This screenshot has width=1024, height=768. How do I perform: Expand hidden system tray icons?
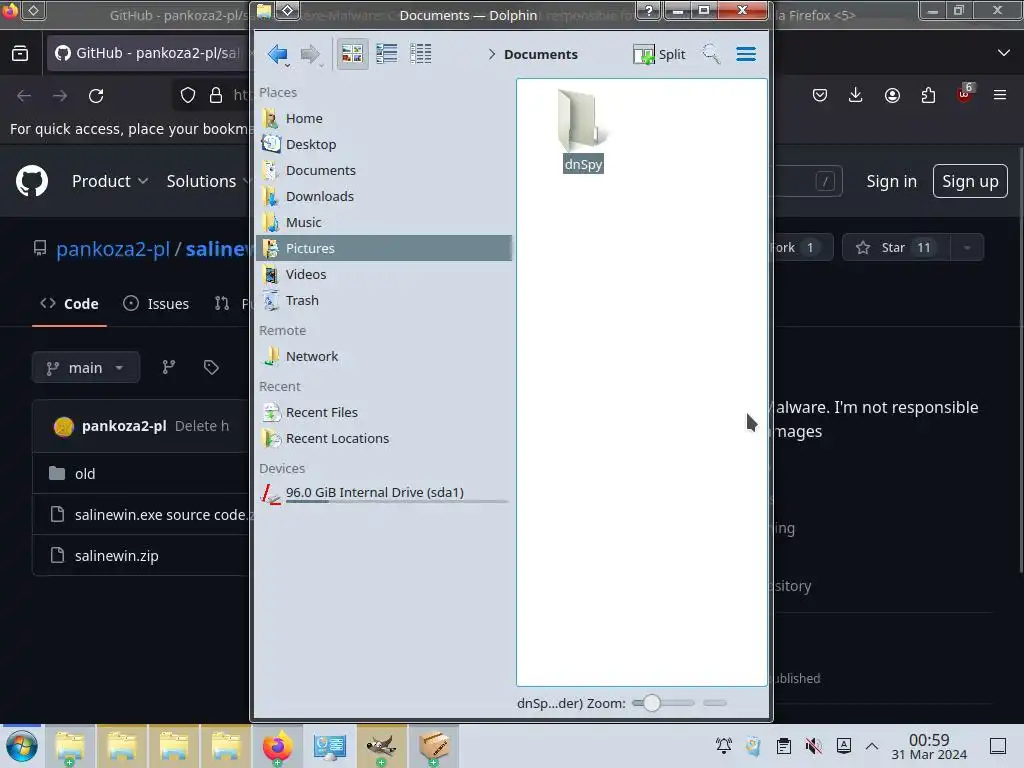click(x=872, y=746)
